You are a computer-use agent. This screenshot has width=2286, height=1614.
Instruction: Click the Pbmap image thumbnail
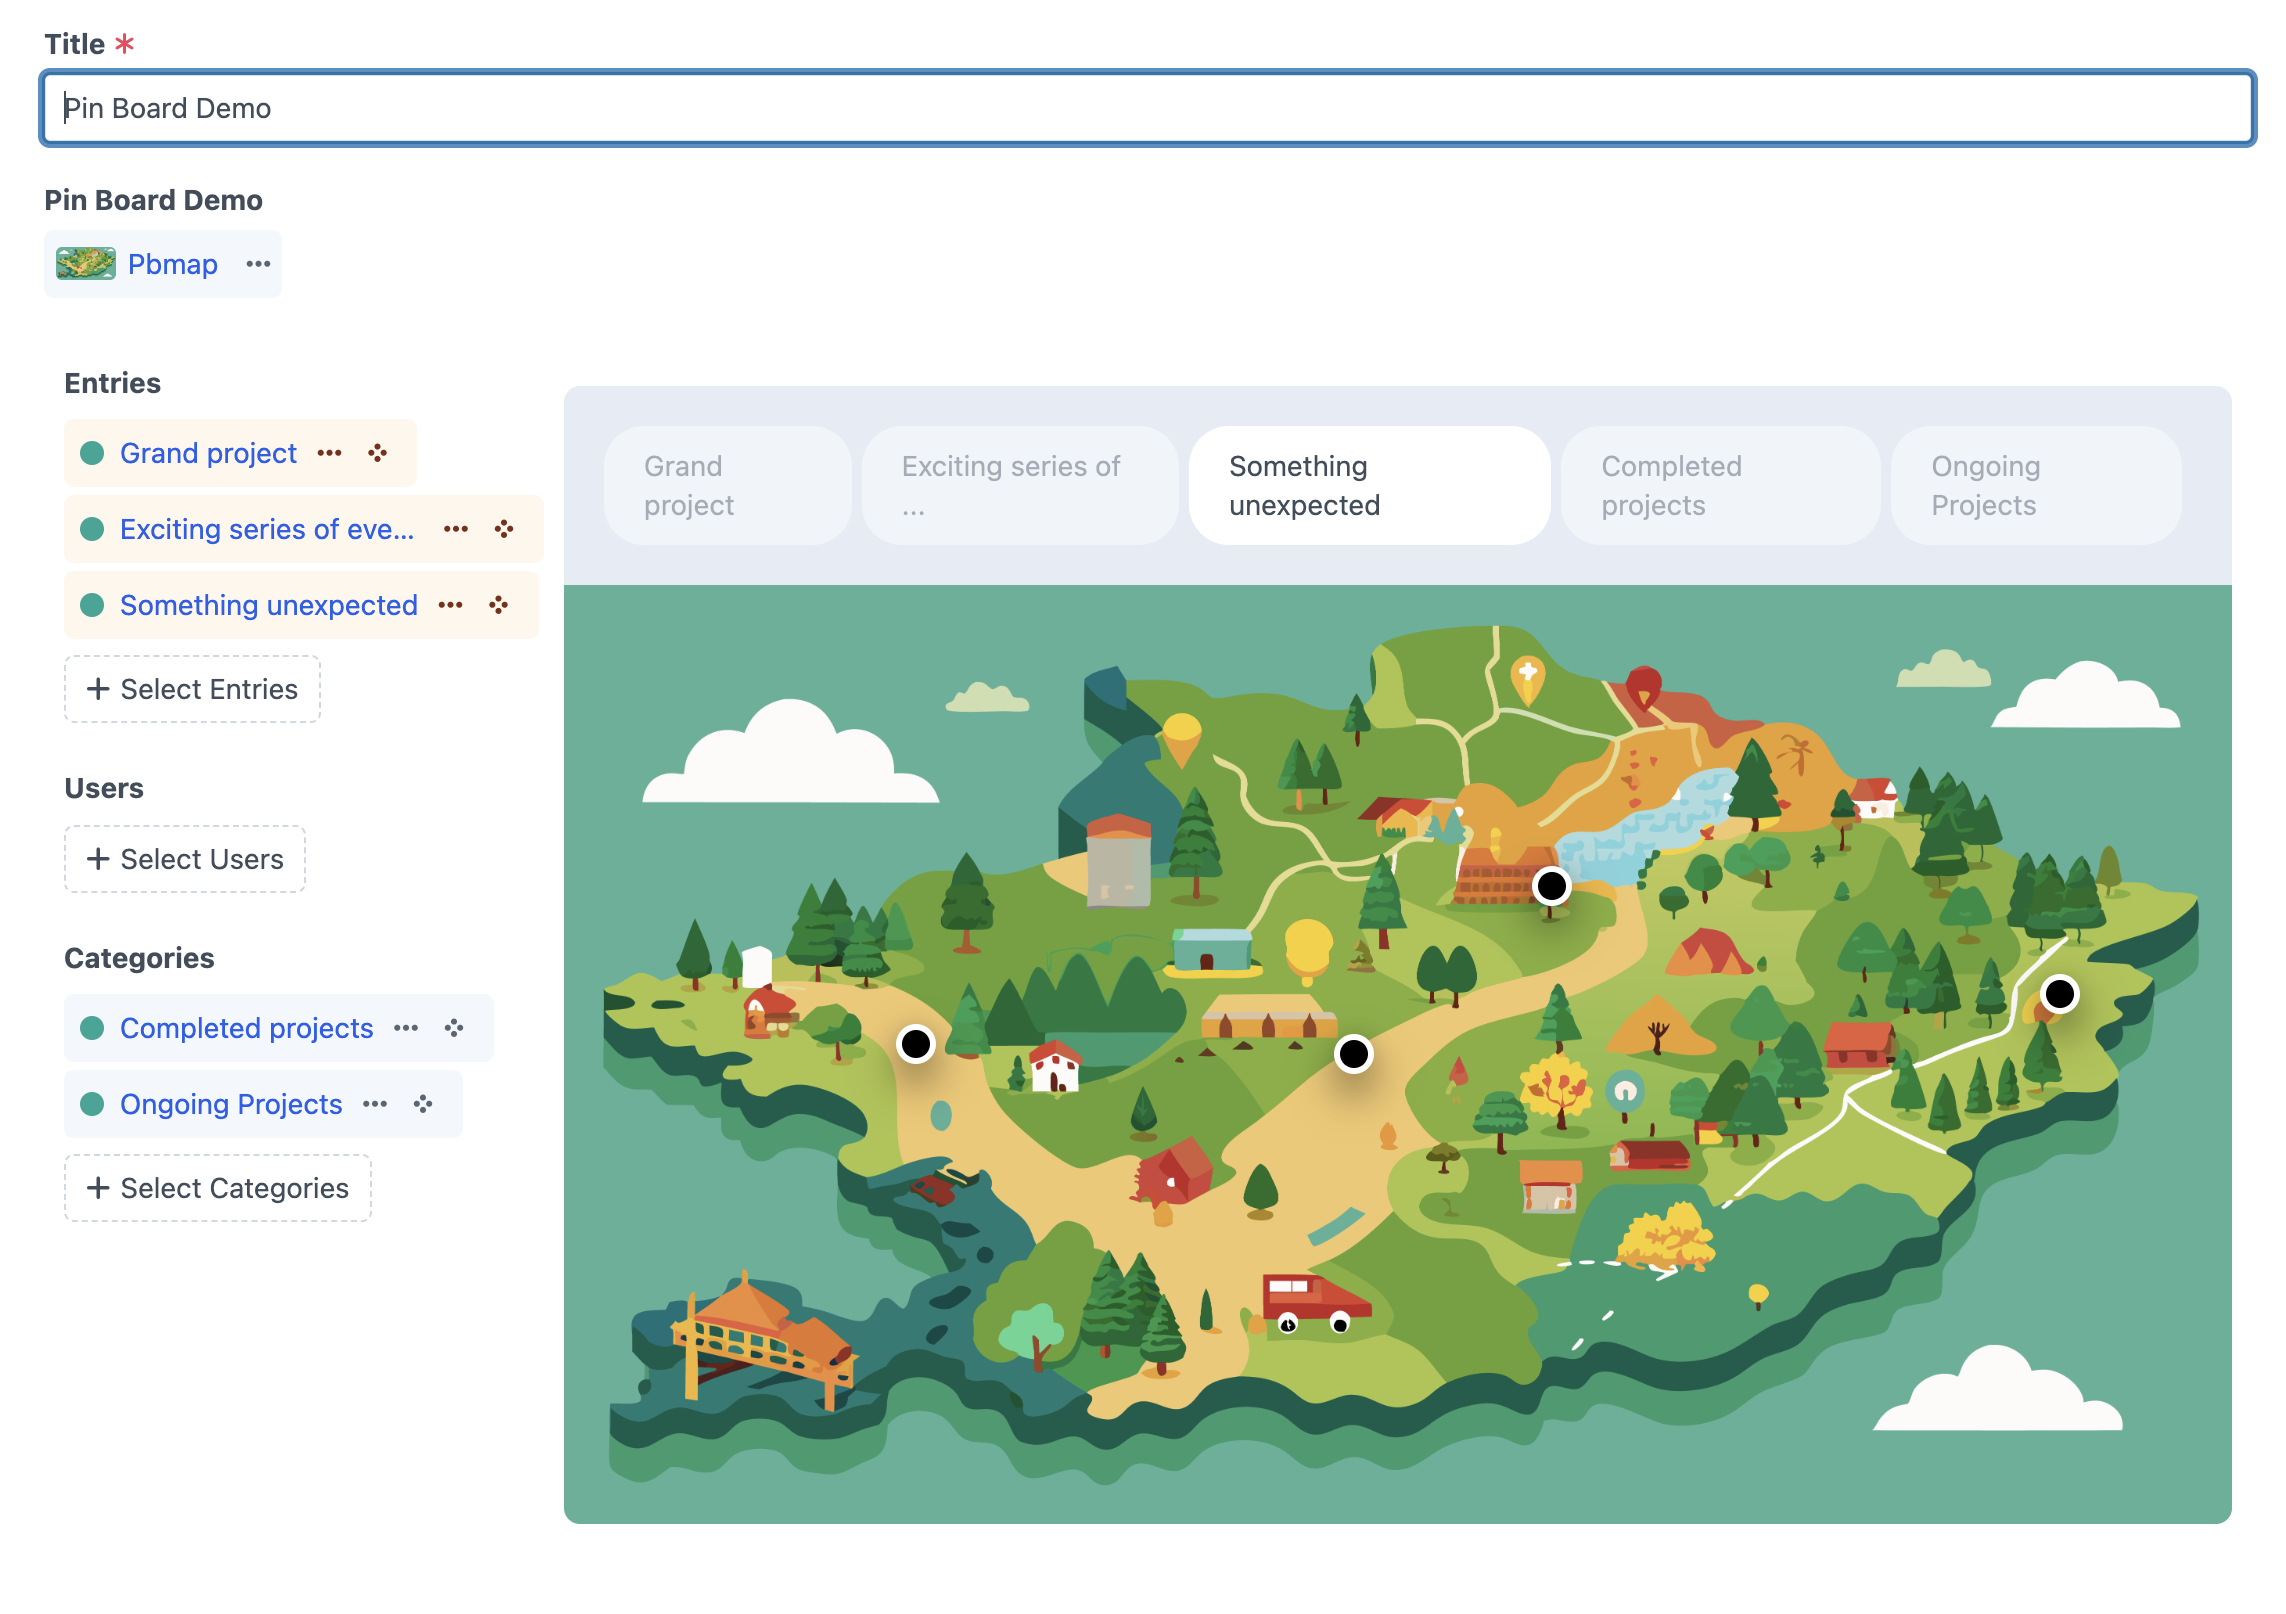[x=86, y=264]
